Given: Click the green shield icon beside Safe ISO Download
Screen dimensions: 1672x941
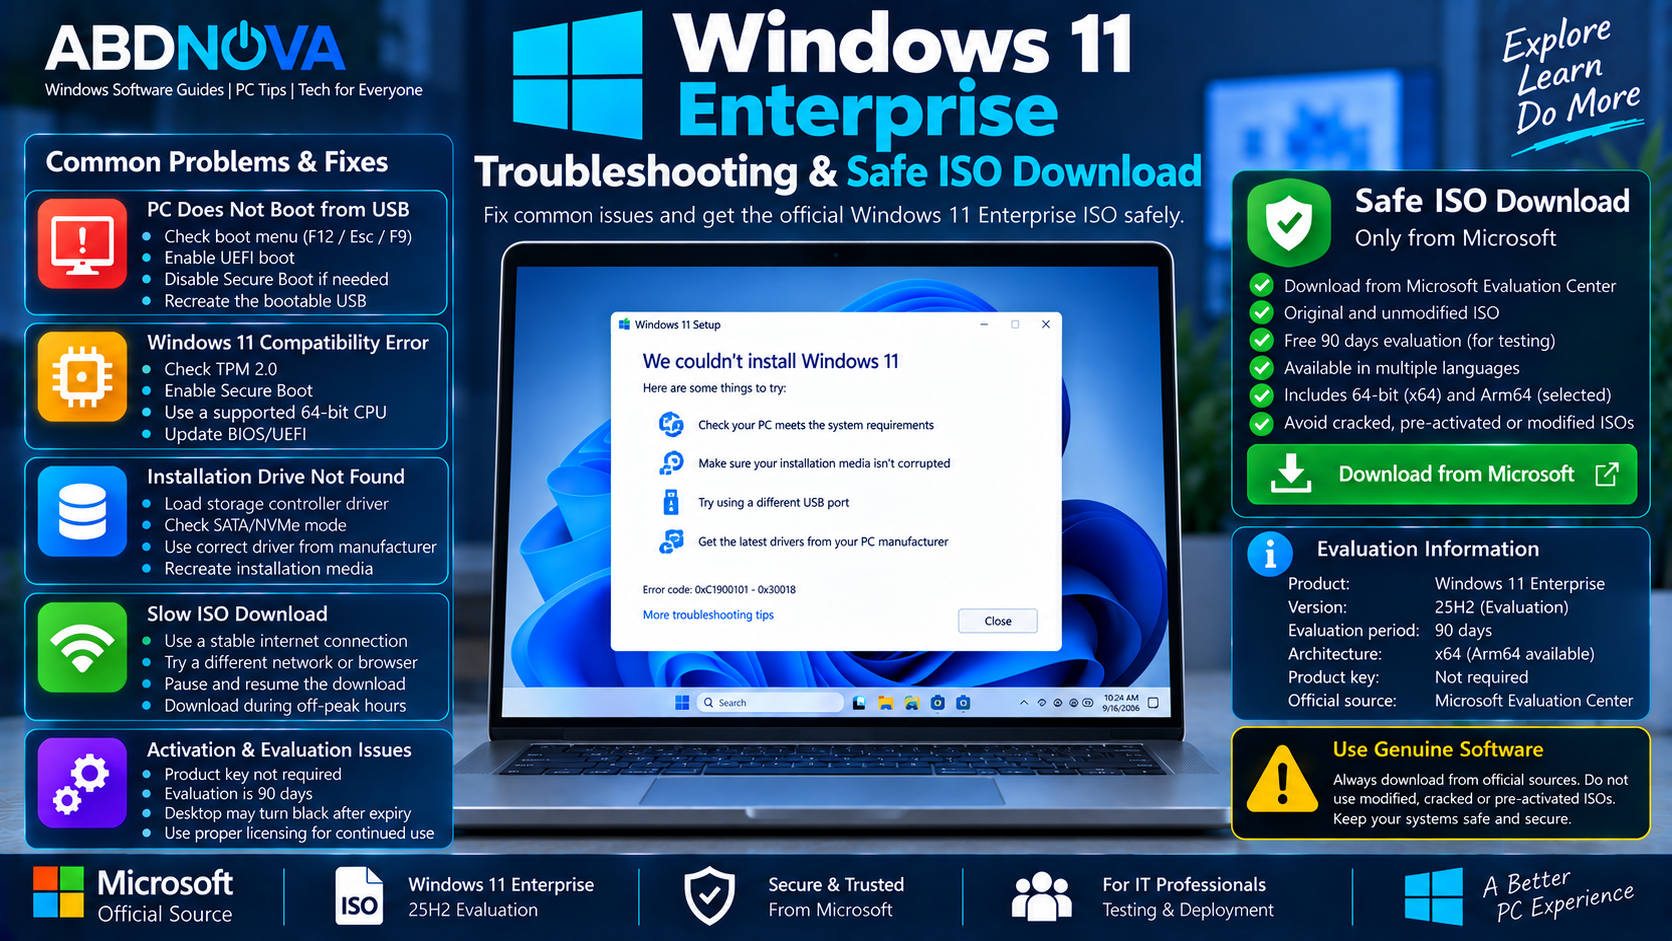Looking at the screenshot, I should 1290,221.
